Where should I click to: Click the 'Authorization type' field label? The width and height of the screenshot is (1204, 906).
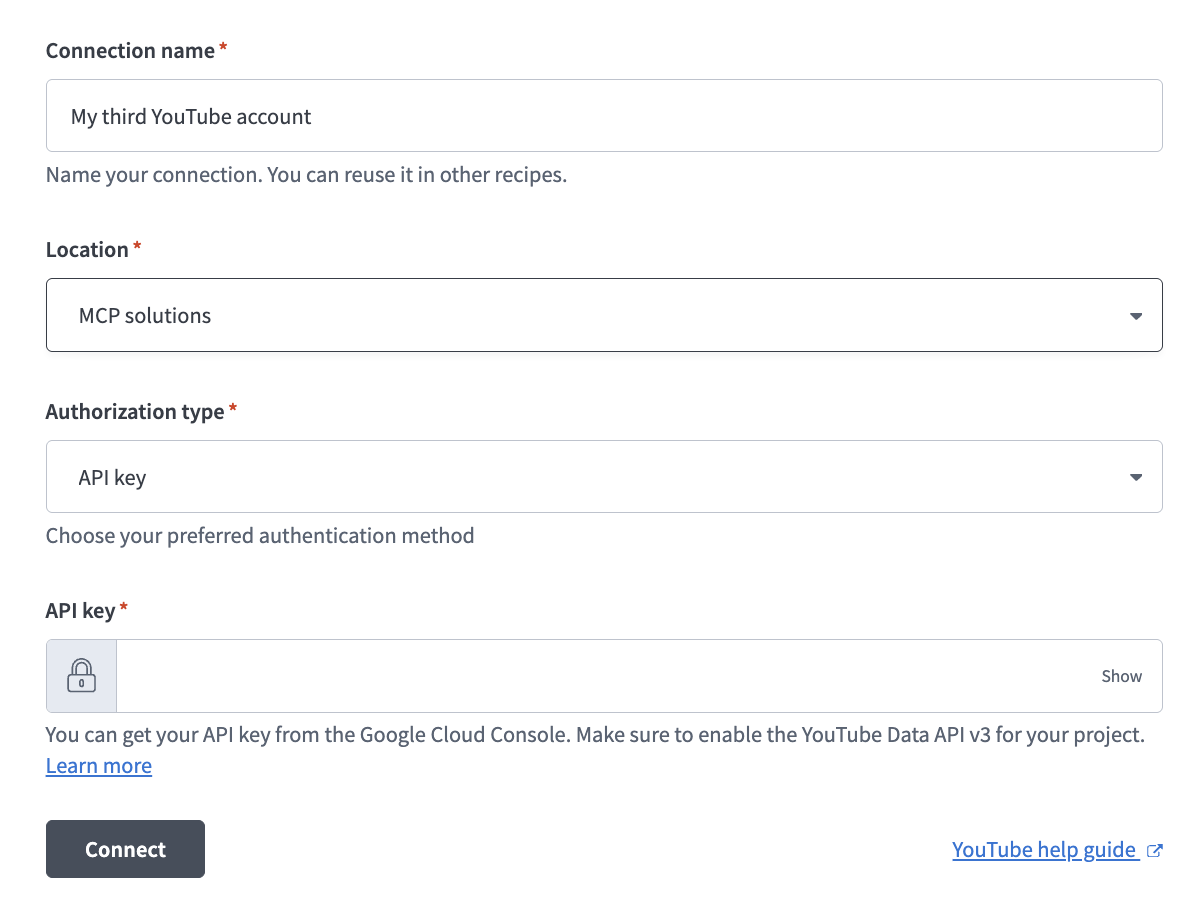tap(135, 412)
